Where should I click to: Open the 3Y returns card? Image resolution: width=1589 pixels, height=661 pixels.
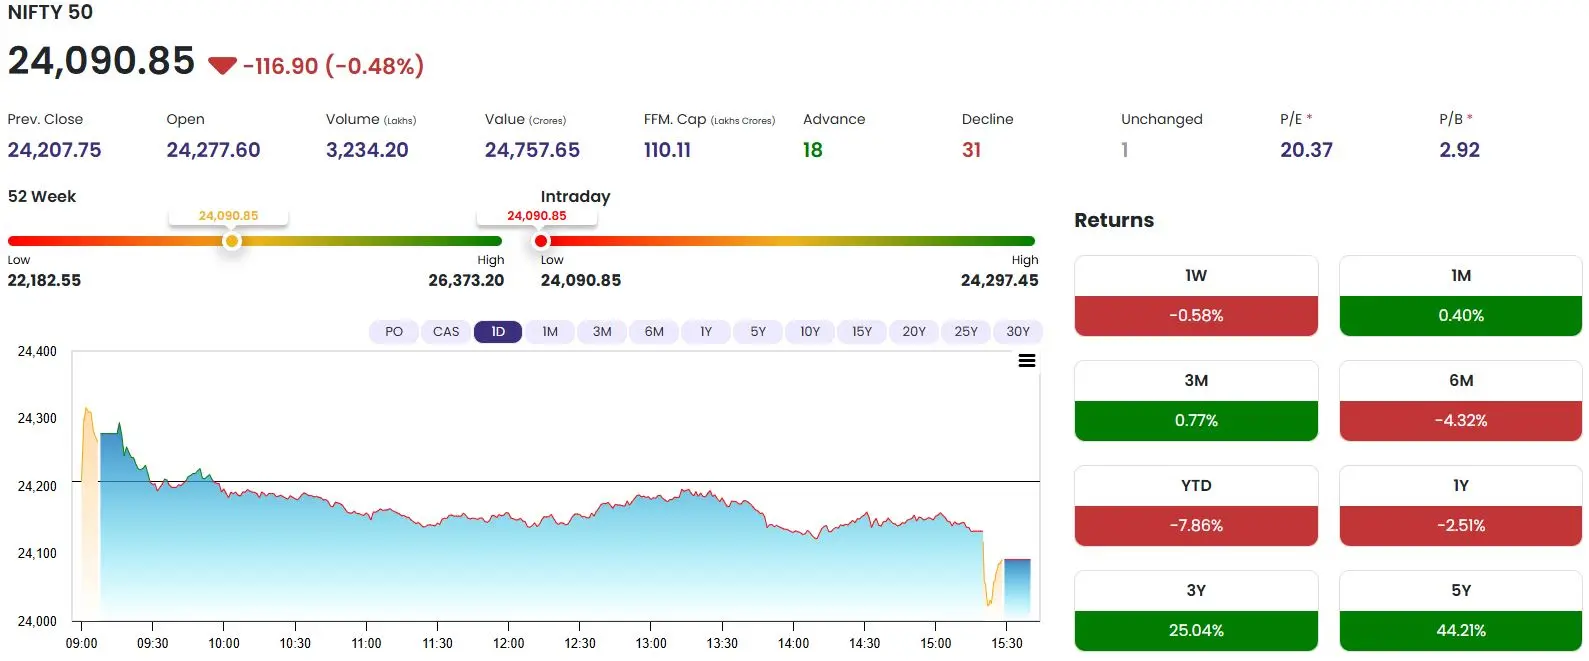[x=1196, y=611]
